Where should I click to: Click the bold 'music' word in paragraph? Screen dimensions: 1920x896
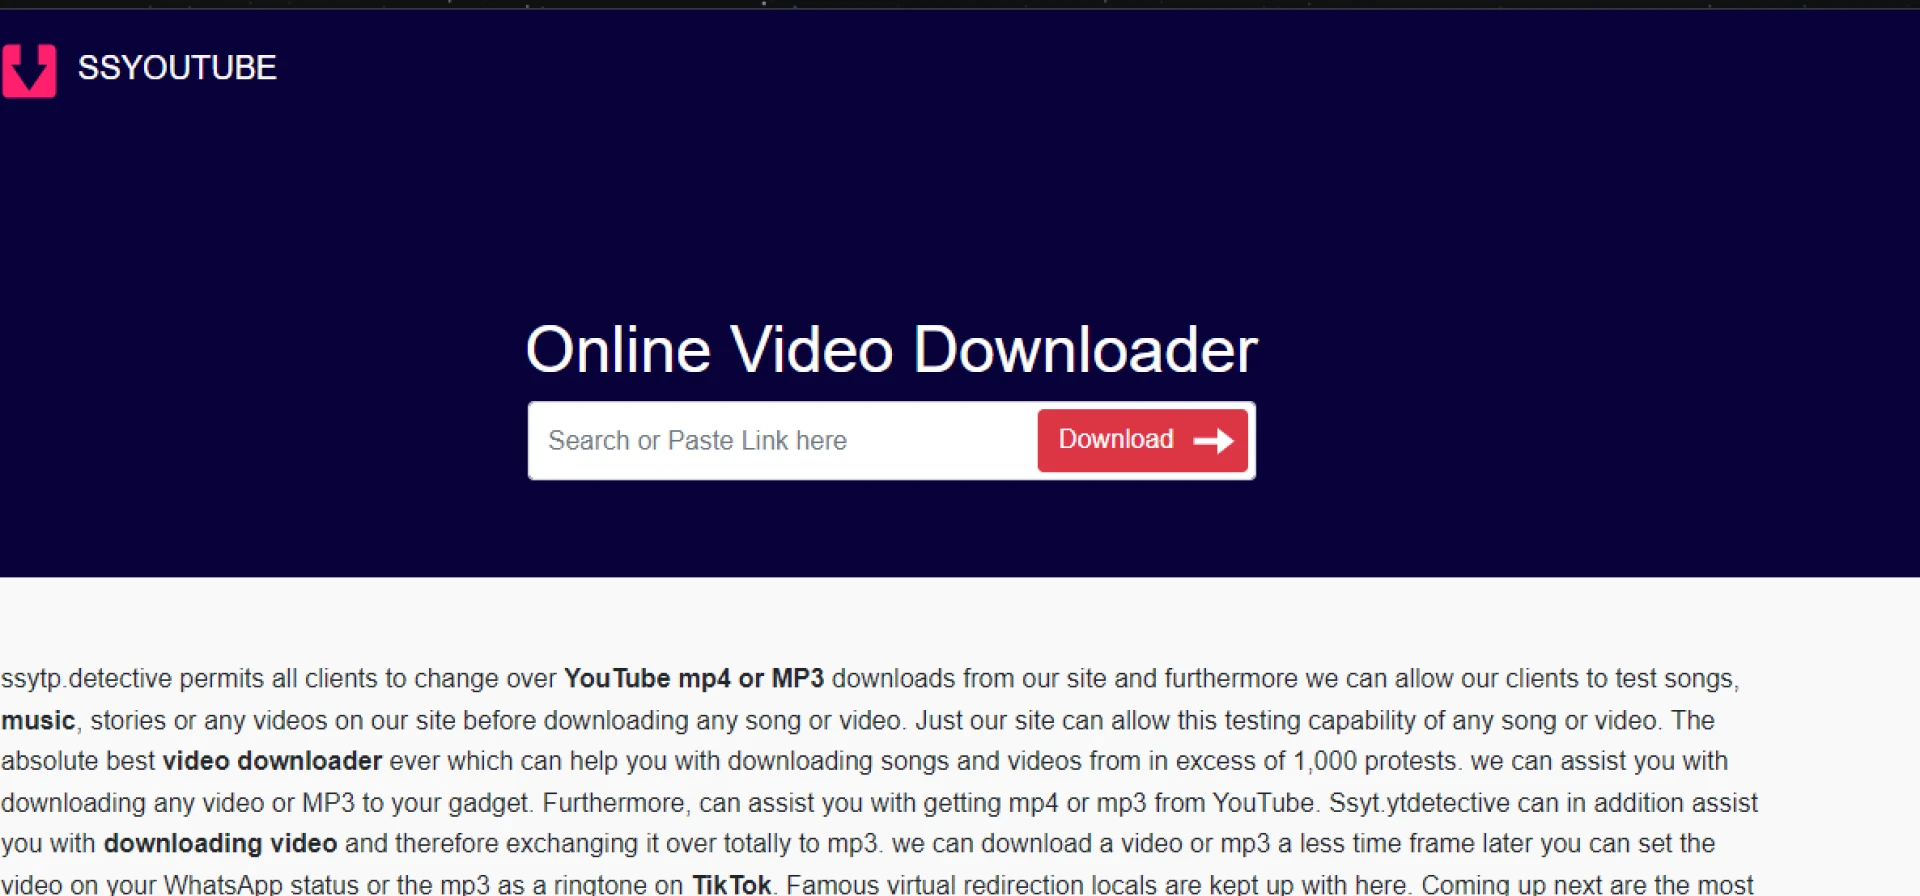(38, 720)
